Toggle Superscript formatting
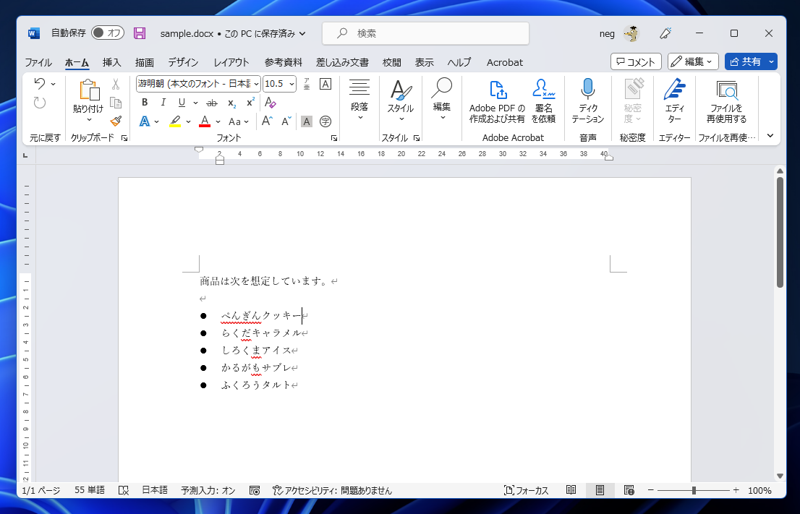 tap(250, 102)
